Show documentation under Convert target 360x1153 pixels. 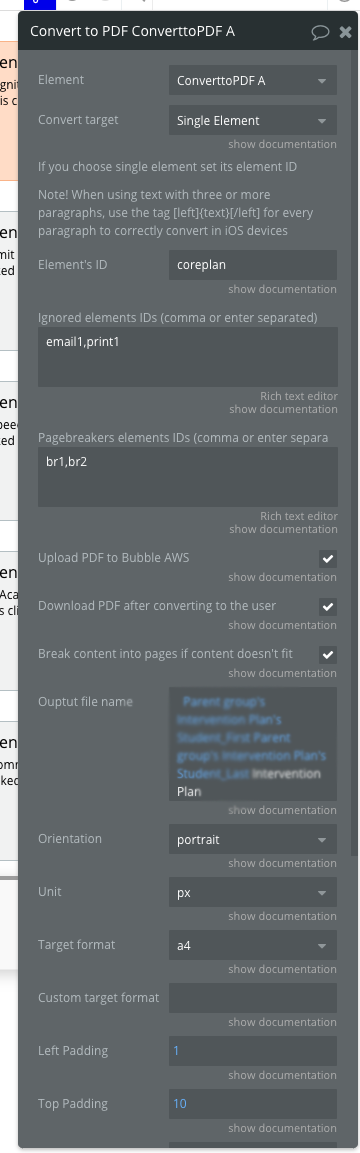[x=283, y=144]
